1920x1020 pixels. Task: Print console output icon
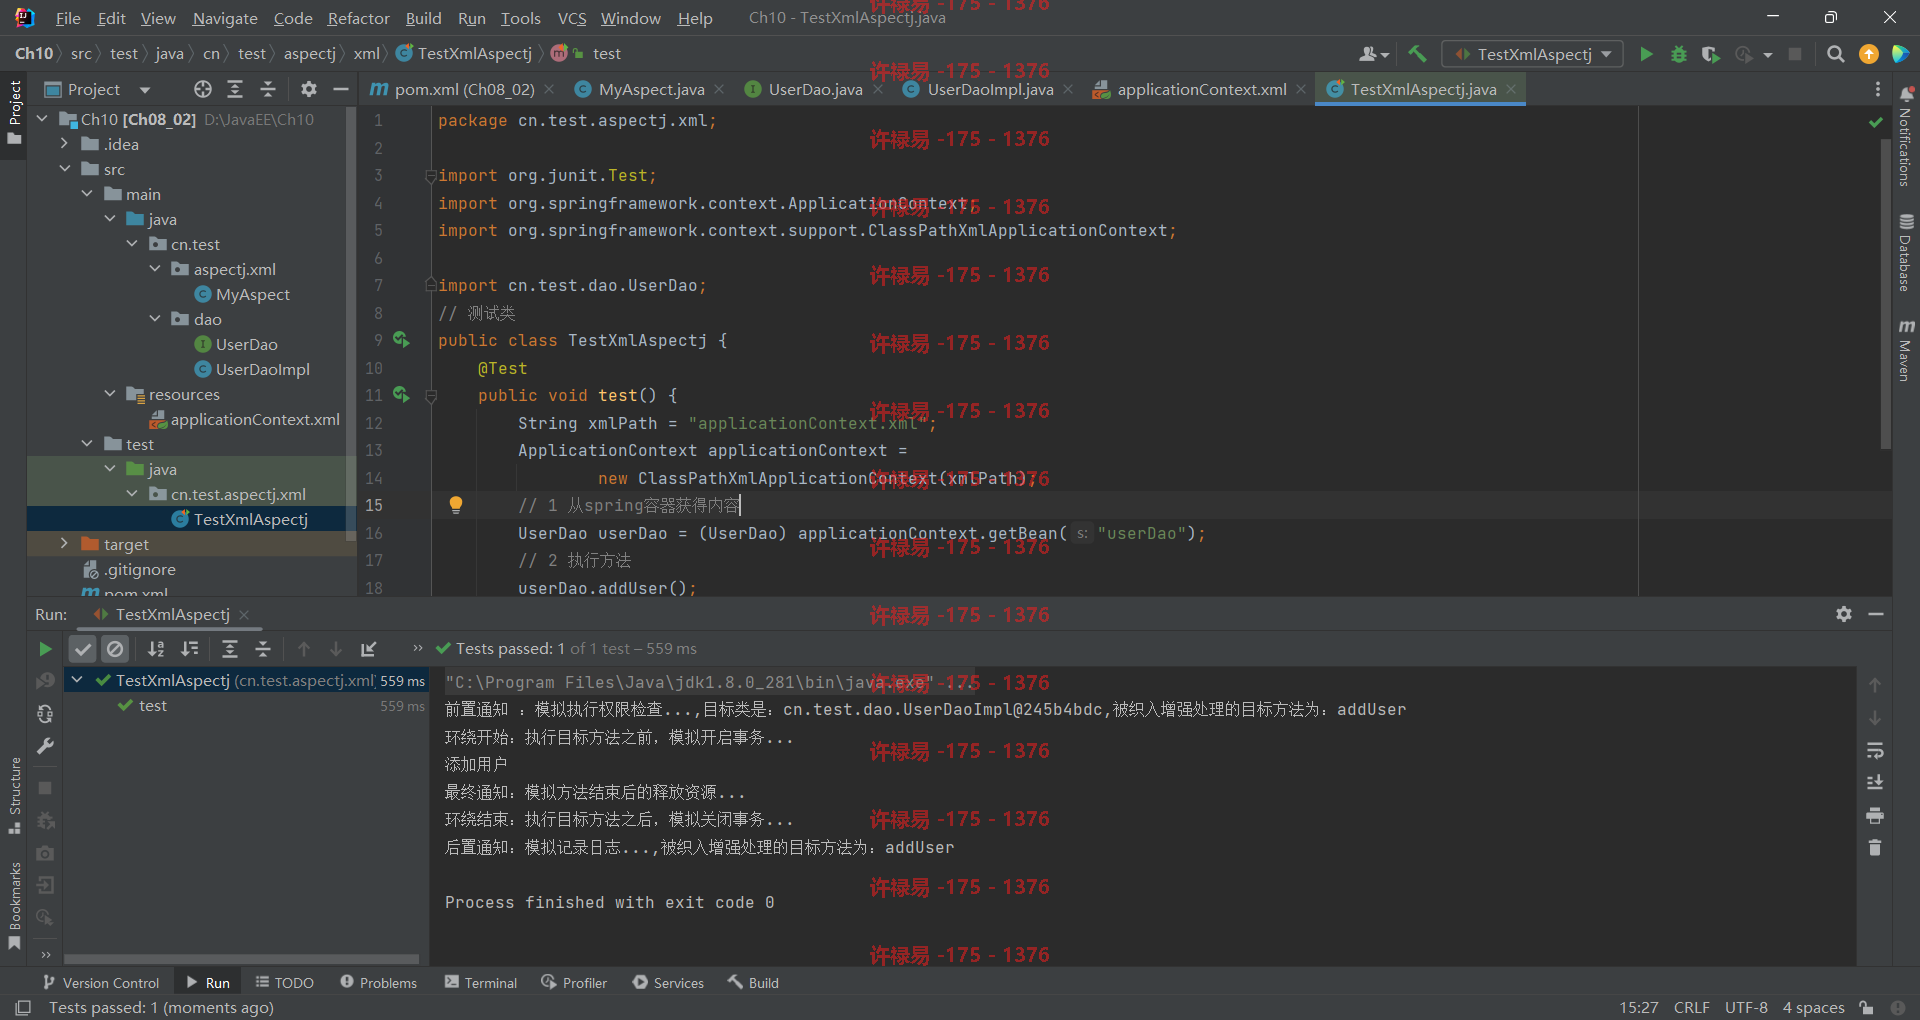point(1875,815)
